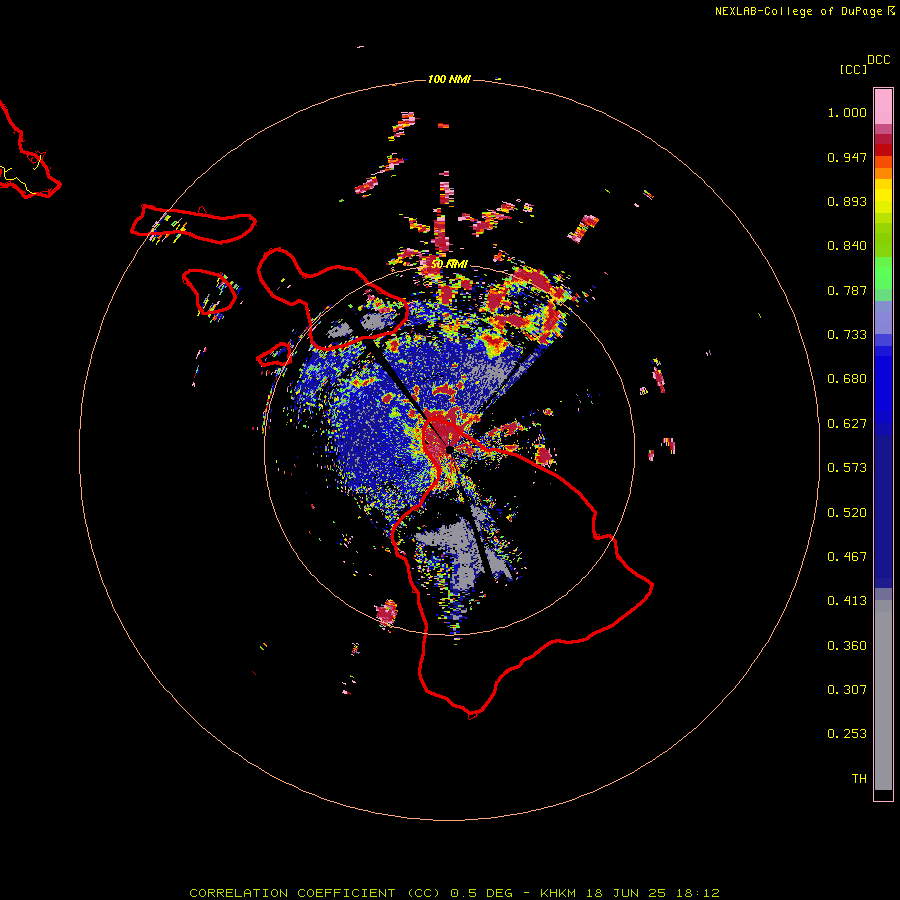Click the 0.893 legend value

(x=847, y=201)
